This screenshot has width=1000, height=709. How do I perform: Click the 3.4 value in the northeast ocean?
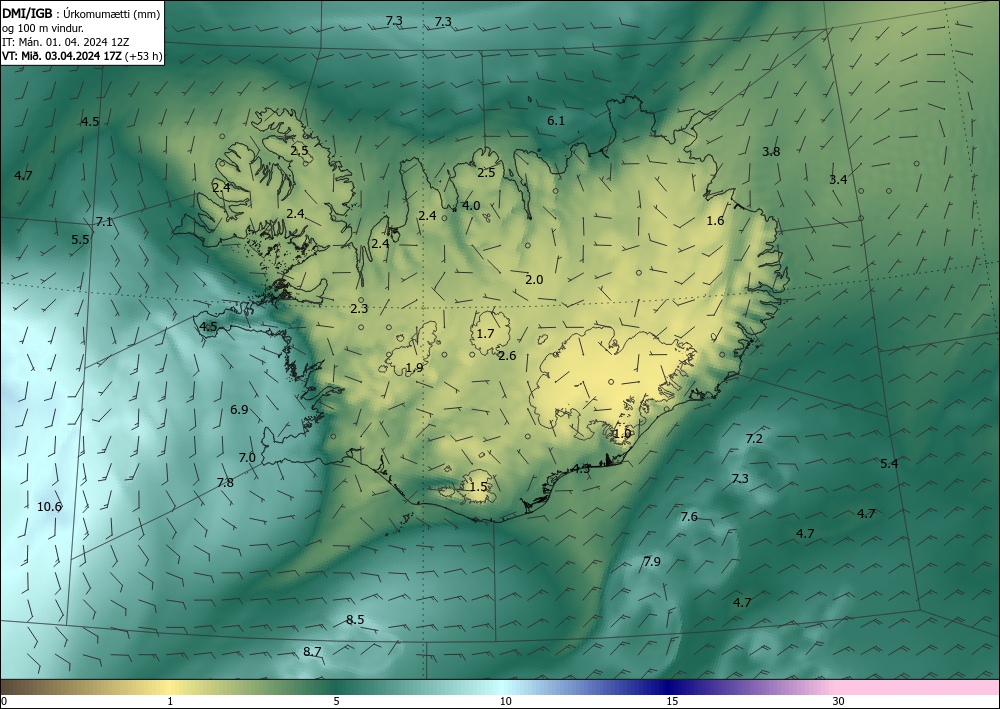pos(838,180)
